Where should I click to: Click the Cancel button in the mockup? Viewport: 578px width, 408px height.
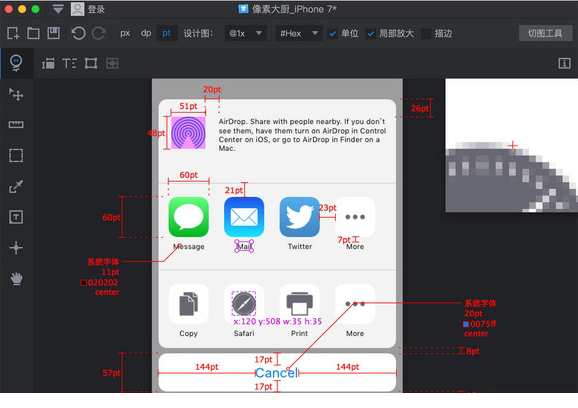(277, 373)
